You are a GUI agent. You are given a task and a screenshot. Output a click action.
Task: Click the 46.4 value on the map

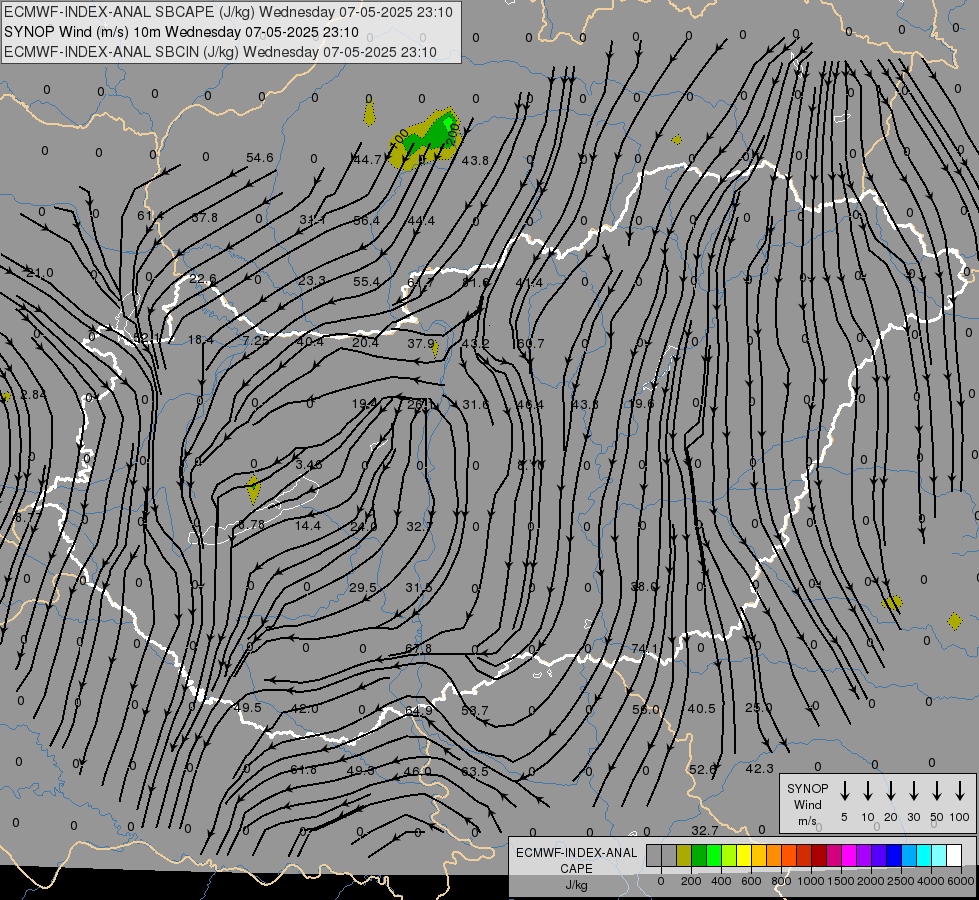pos(530,404)
